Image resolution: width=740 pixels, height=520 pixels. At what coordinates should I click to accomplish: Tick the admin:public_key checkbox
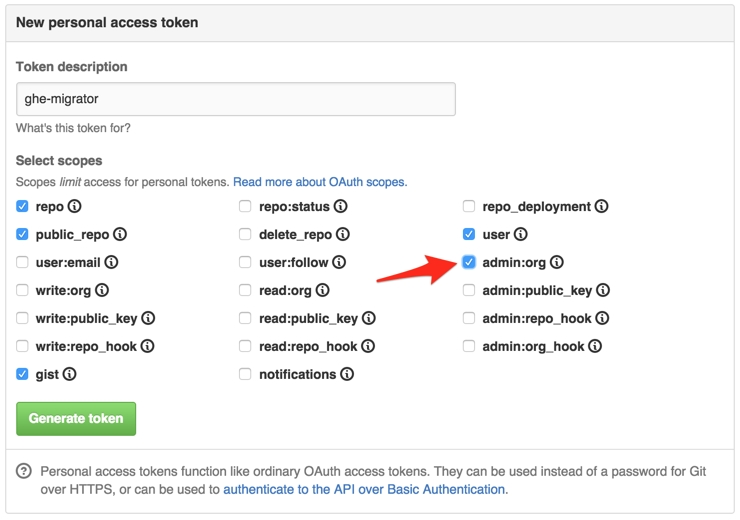point(469,291)
